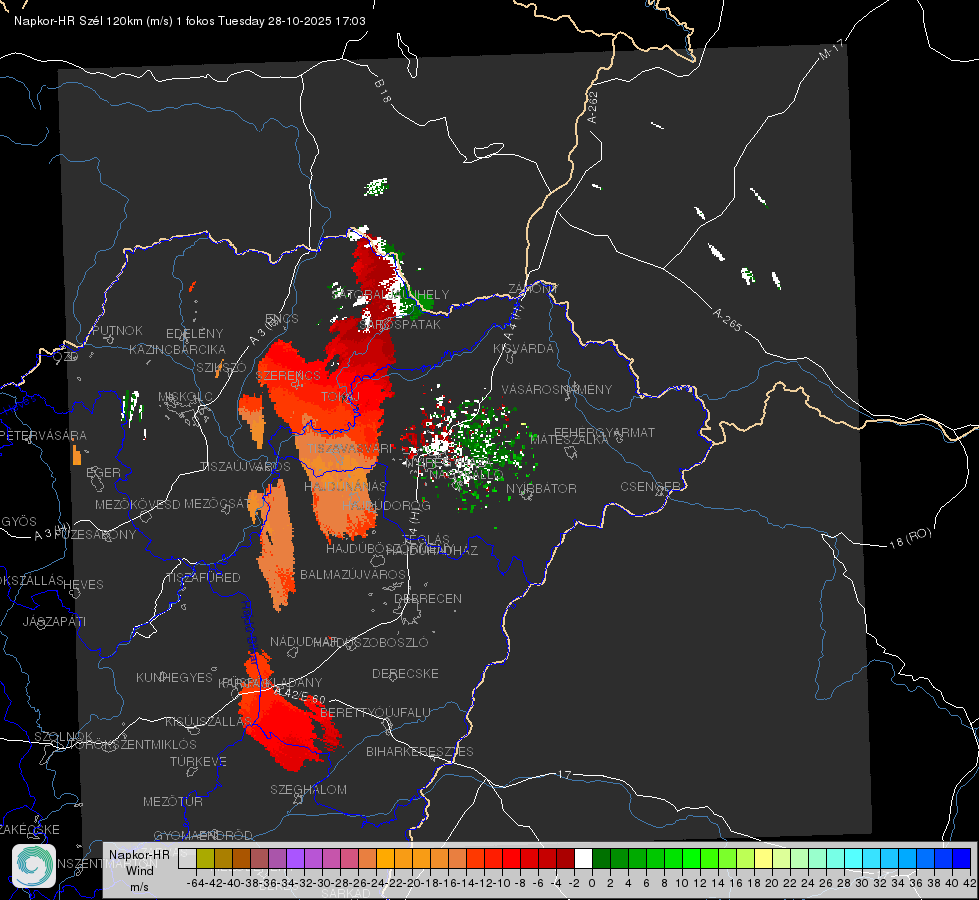Screen dimensions: 979x900
Task: Click the TISZAFURED label
Action: (x=203, y=577)
